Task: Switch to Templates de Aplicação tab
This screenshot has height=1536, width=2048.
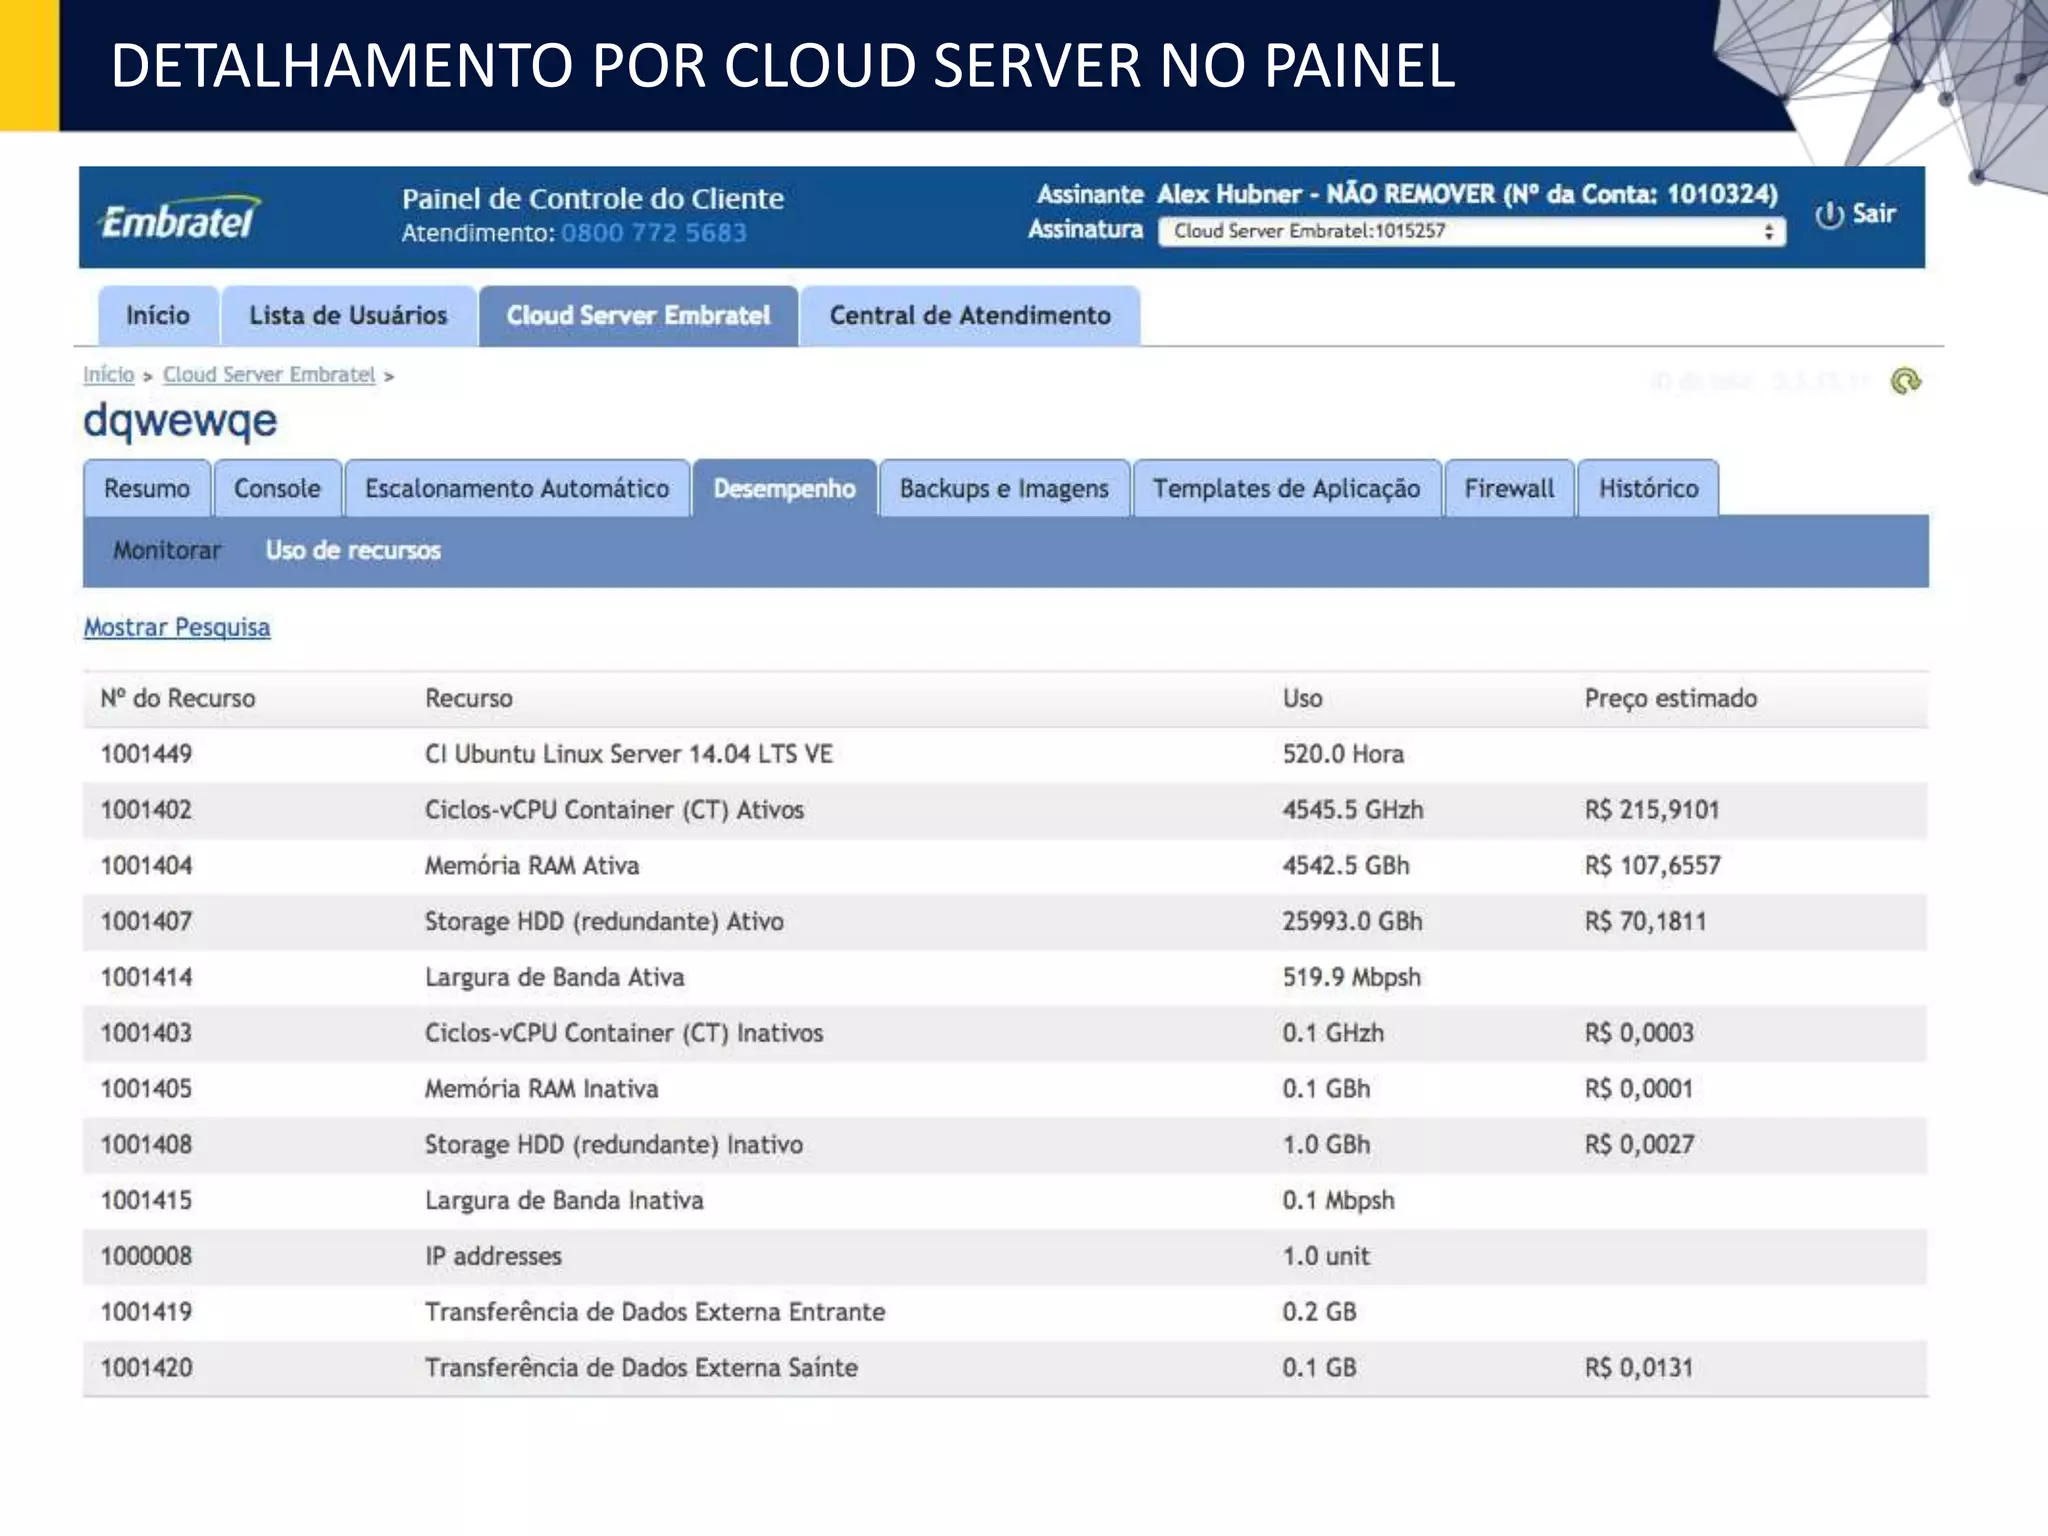Action: (1286, 488)
